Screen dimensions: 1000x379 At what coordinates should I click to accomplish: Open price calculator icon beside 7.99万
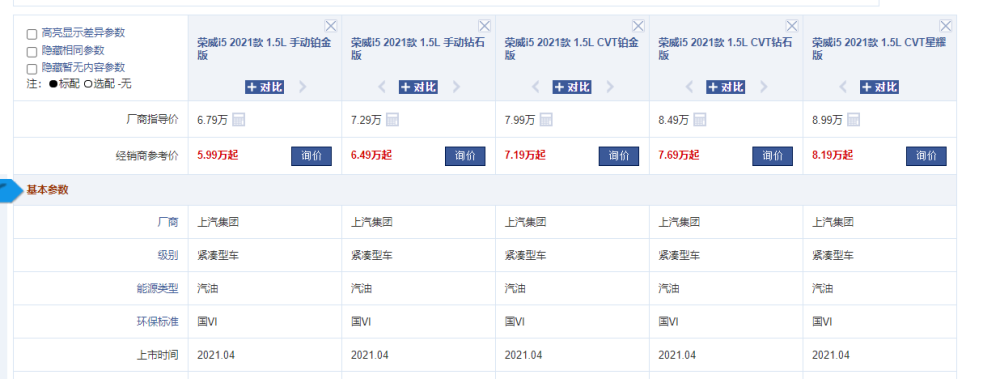click(546, 119)
